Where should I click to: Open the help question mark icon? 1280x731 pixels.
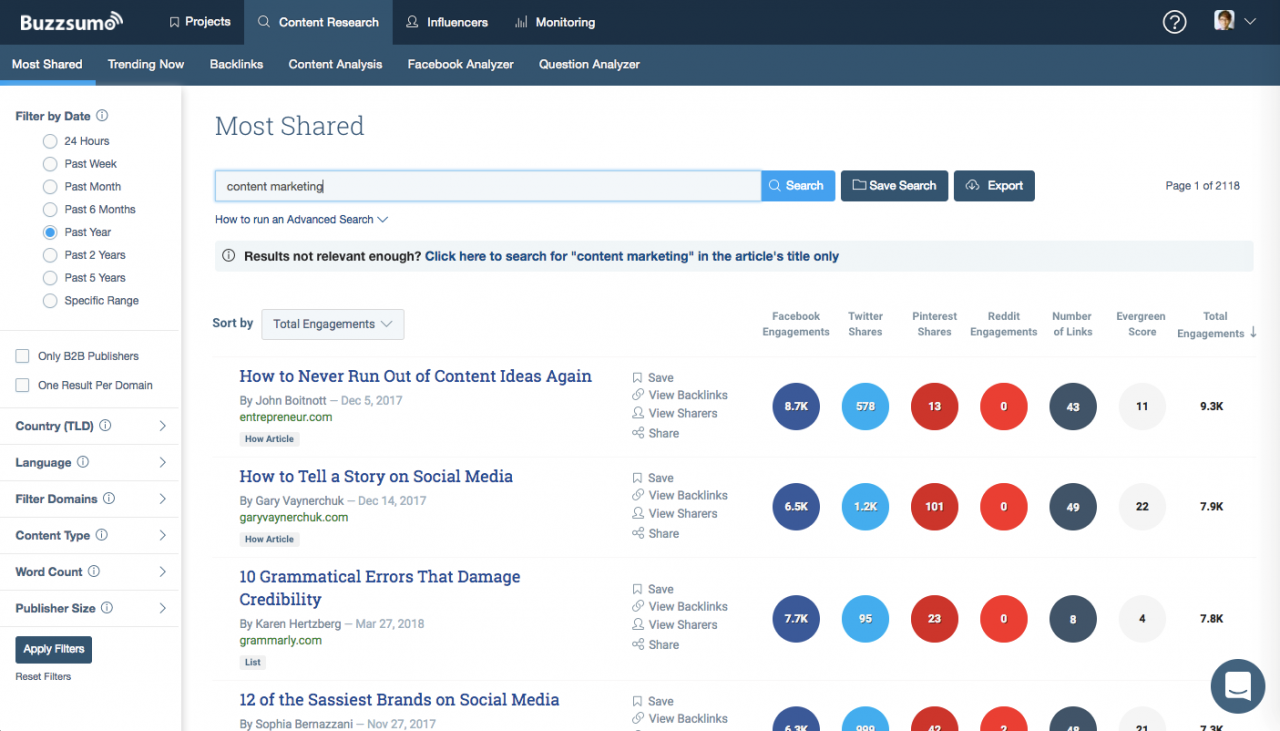pos(1176,22)
